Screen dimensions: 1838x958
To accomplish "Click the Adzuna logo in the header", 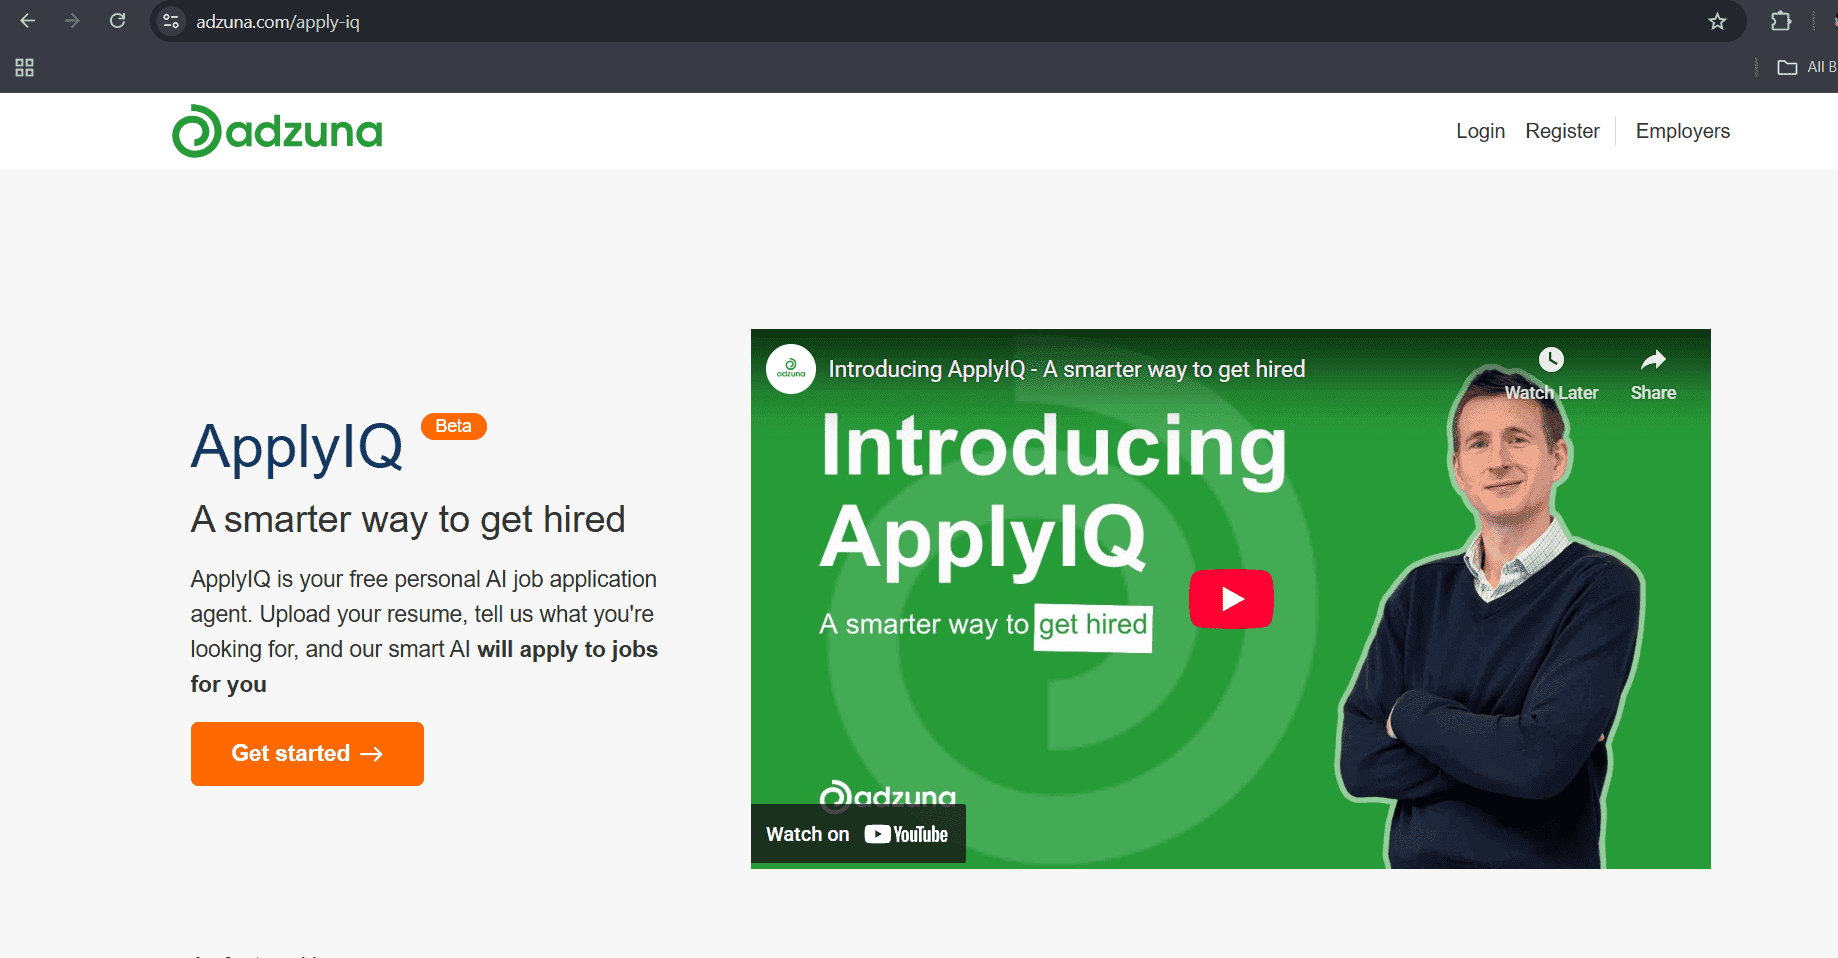I will [x=276, y=130].
